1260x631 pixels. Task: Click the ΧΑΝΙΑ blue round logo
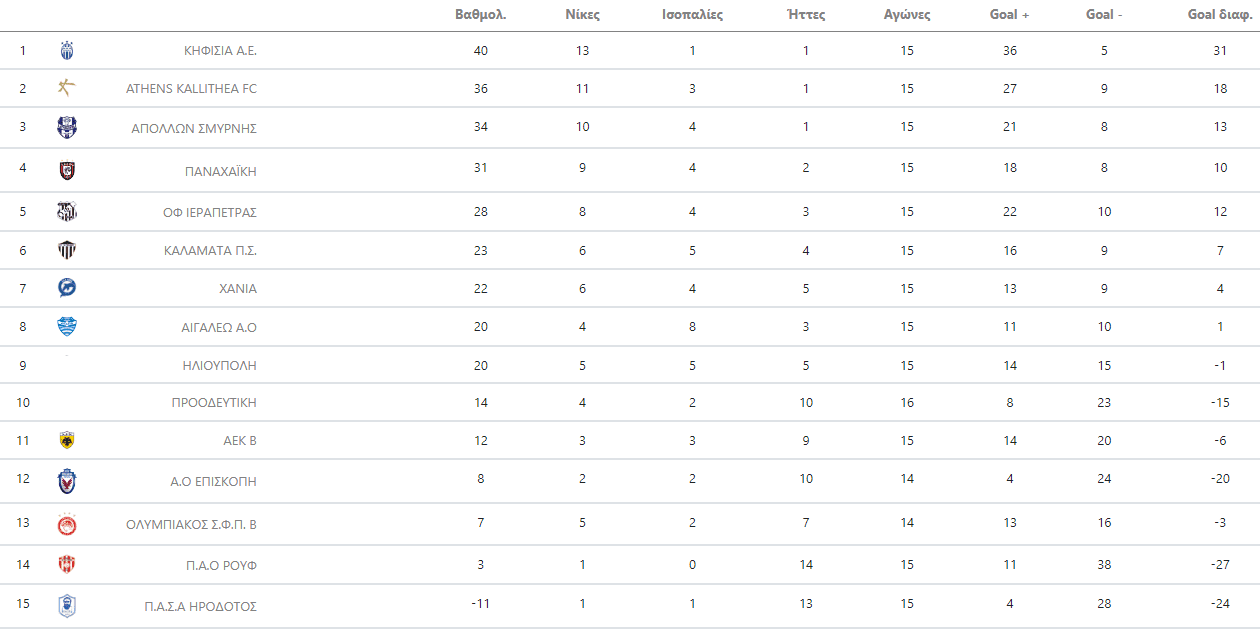tap(67, 288)
